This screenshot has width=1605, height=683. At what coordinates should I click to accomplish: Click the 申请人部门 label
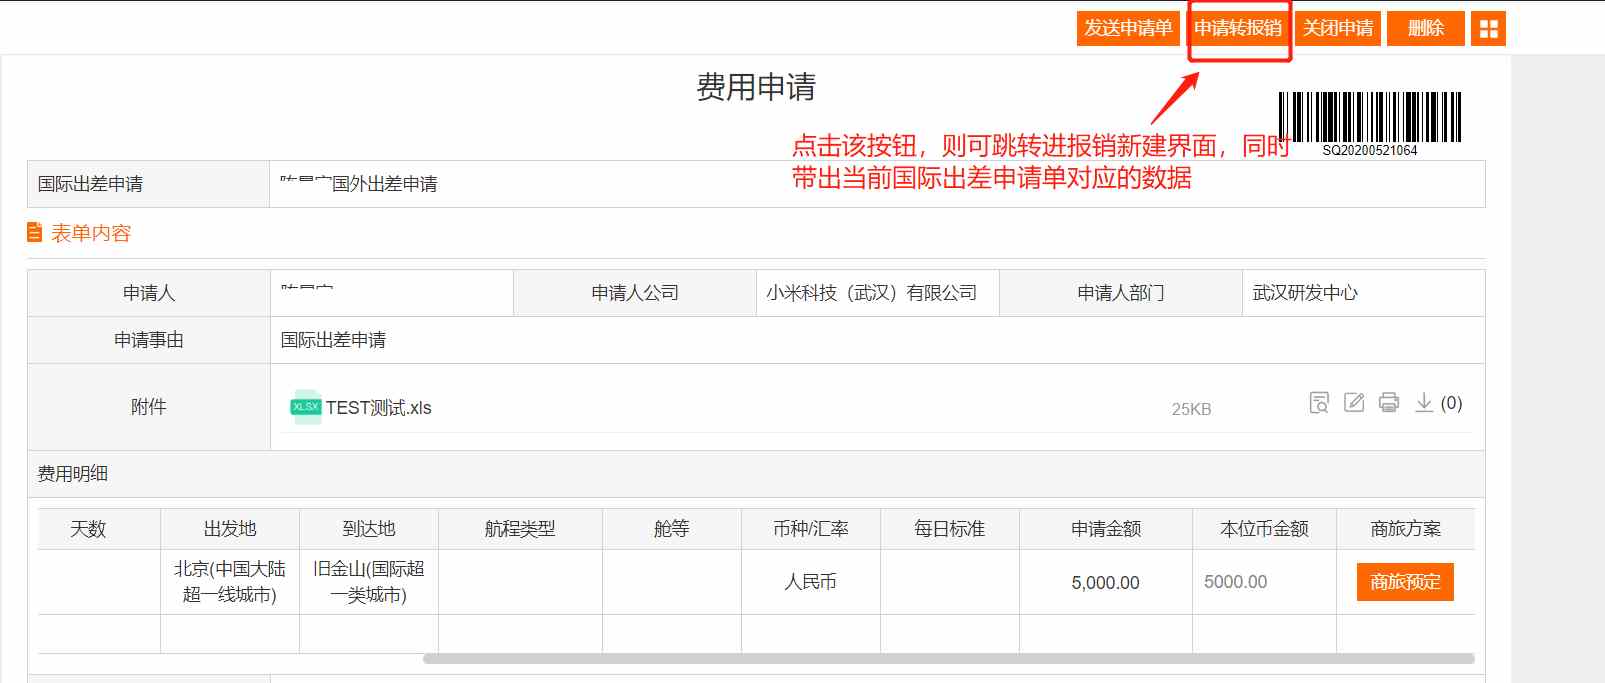[x=1121, y=293]
